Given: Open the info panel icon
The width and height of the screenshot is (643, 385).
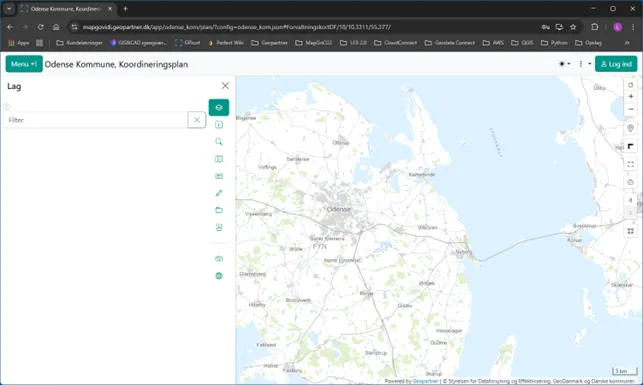Looking at the screenshot, I should pyautogui.click(x=219, y=125).
